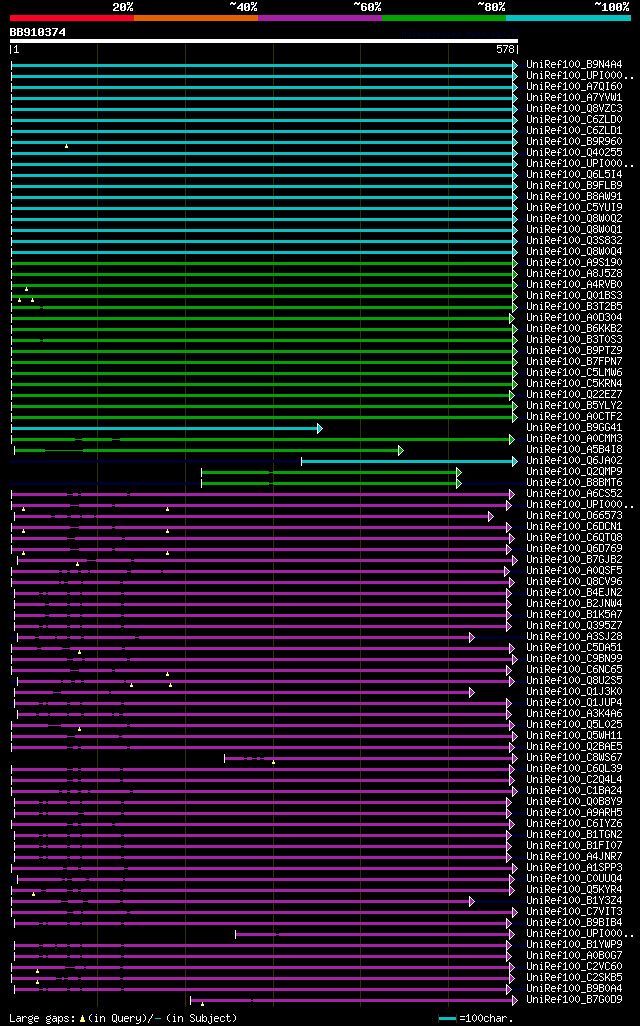Open hit UniRef100_Q3S832

tap(575, 240)
